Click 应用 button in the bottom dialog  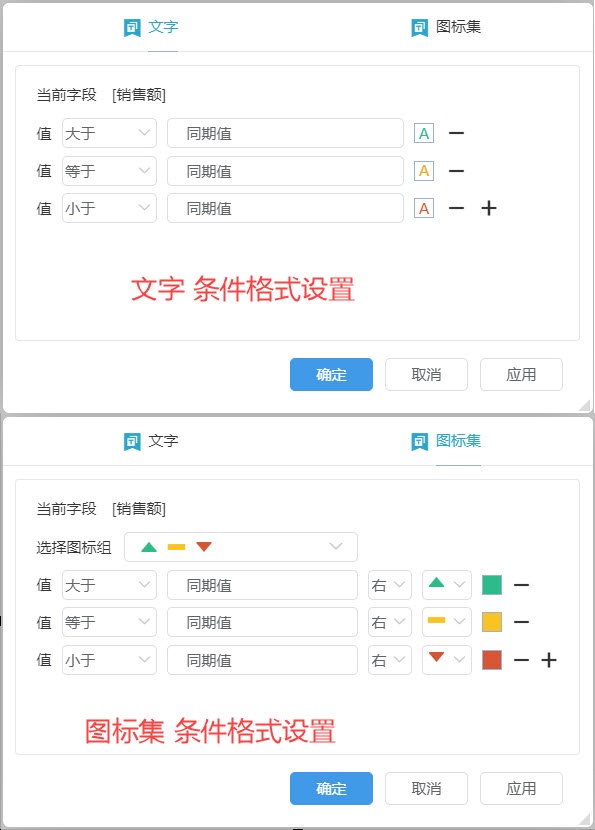tap(521, 789)
